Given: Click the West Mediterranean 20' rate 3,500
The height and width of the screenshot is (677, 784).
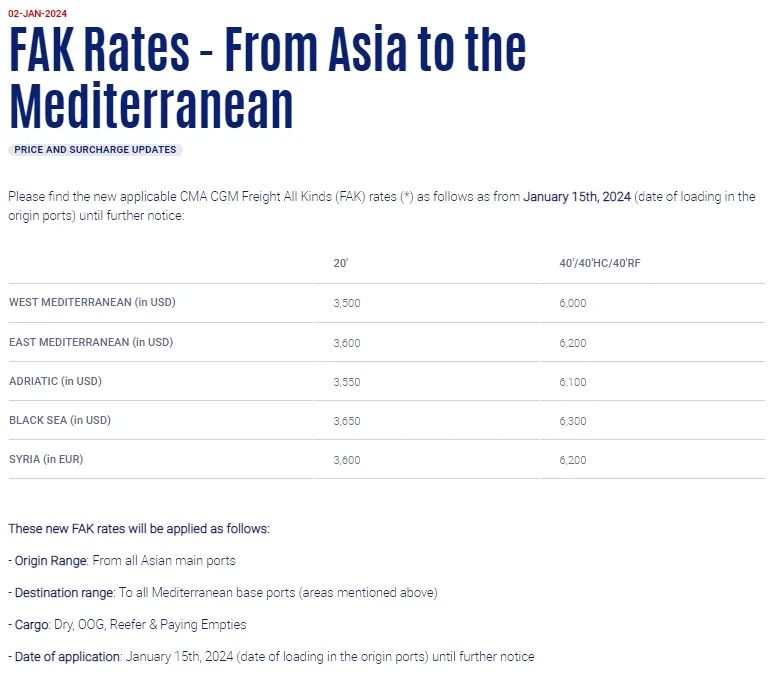Looking at the screenshot, I should click(x=347, y=303).
